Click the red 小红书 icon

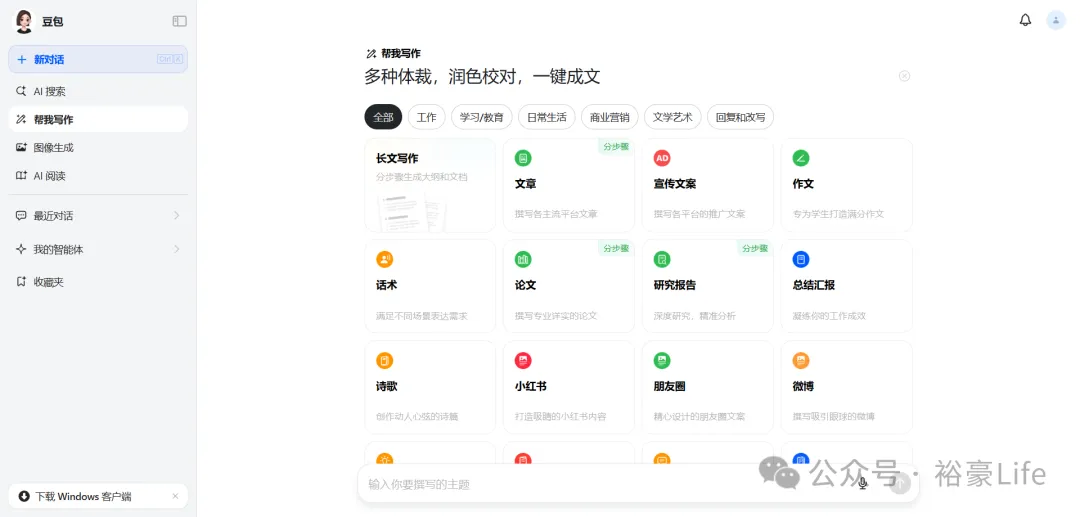click(x=523, y=360)
